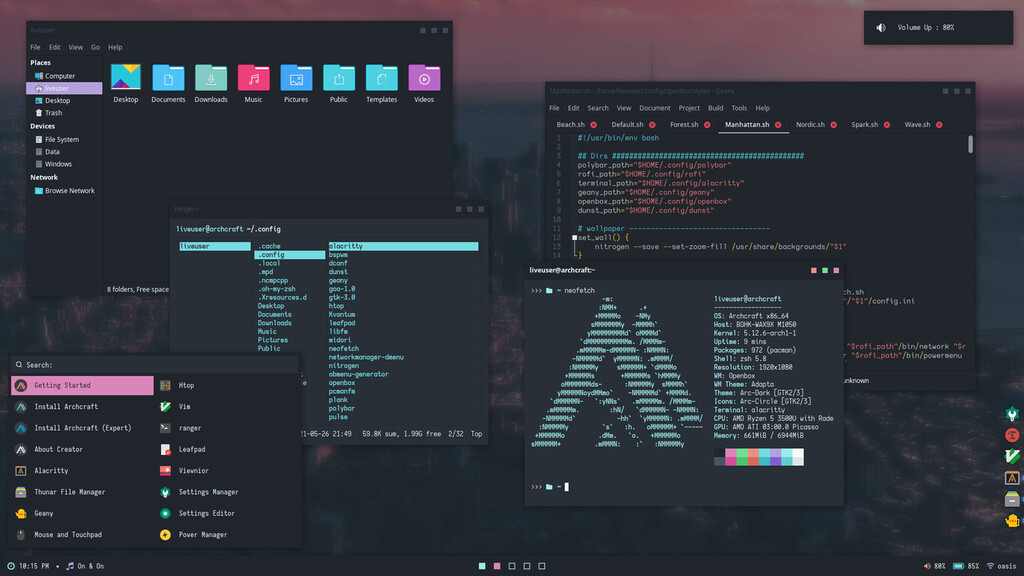
Task: Mute audio via the polybar speaker icon
Action: click(926, 565)
